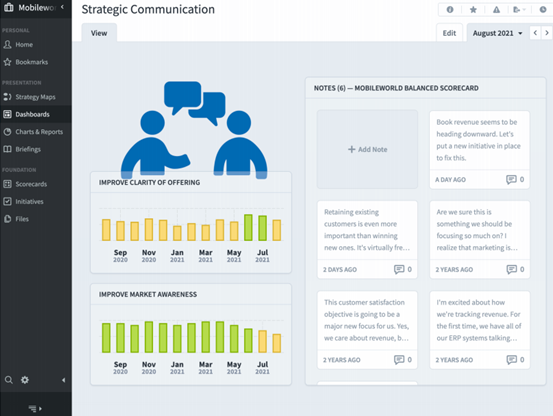Screen dimensions: 553x416
Task: Click Add Note tile
Action: pos(367,149)
